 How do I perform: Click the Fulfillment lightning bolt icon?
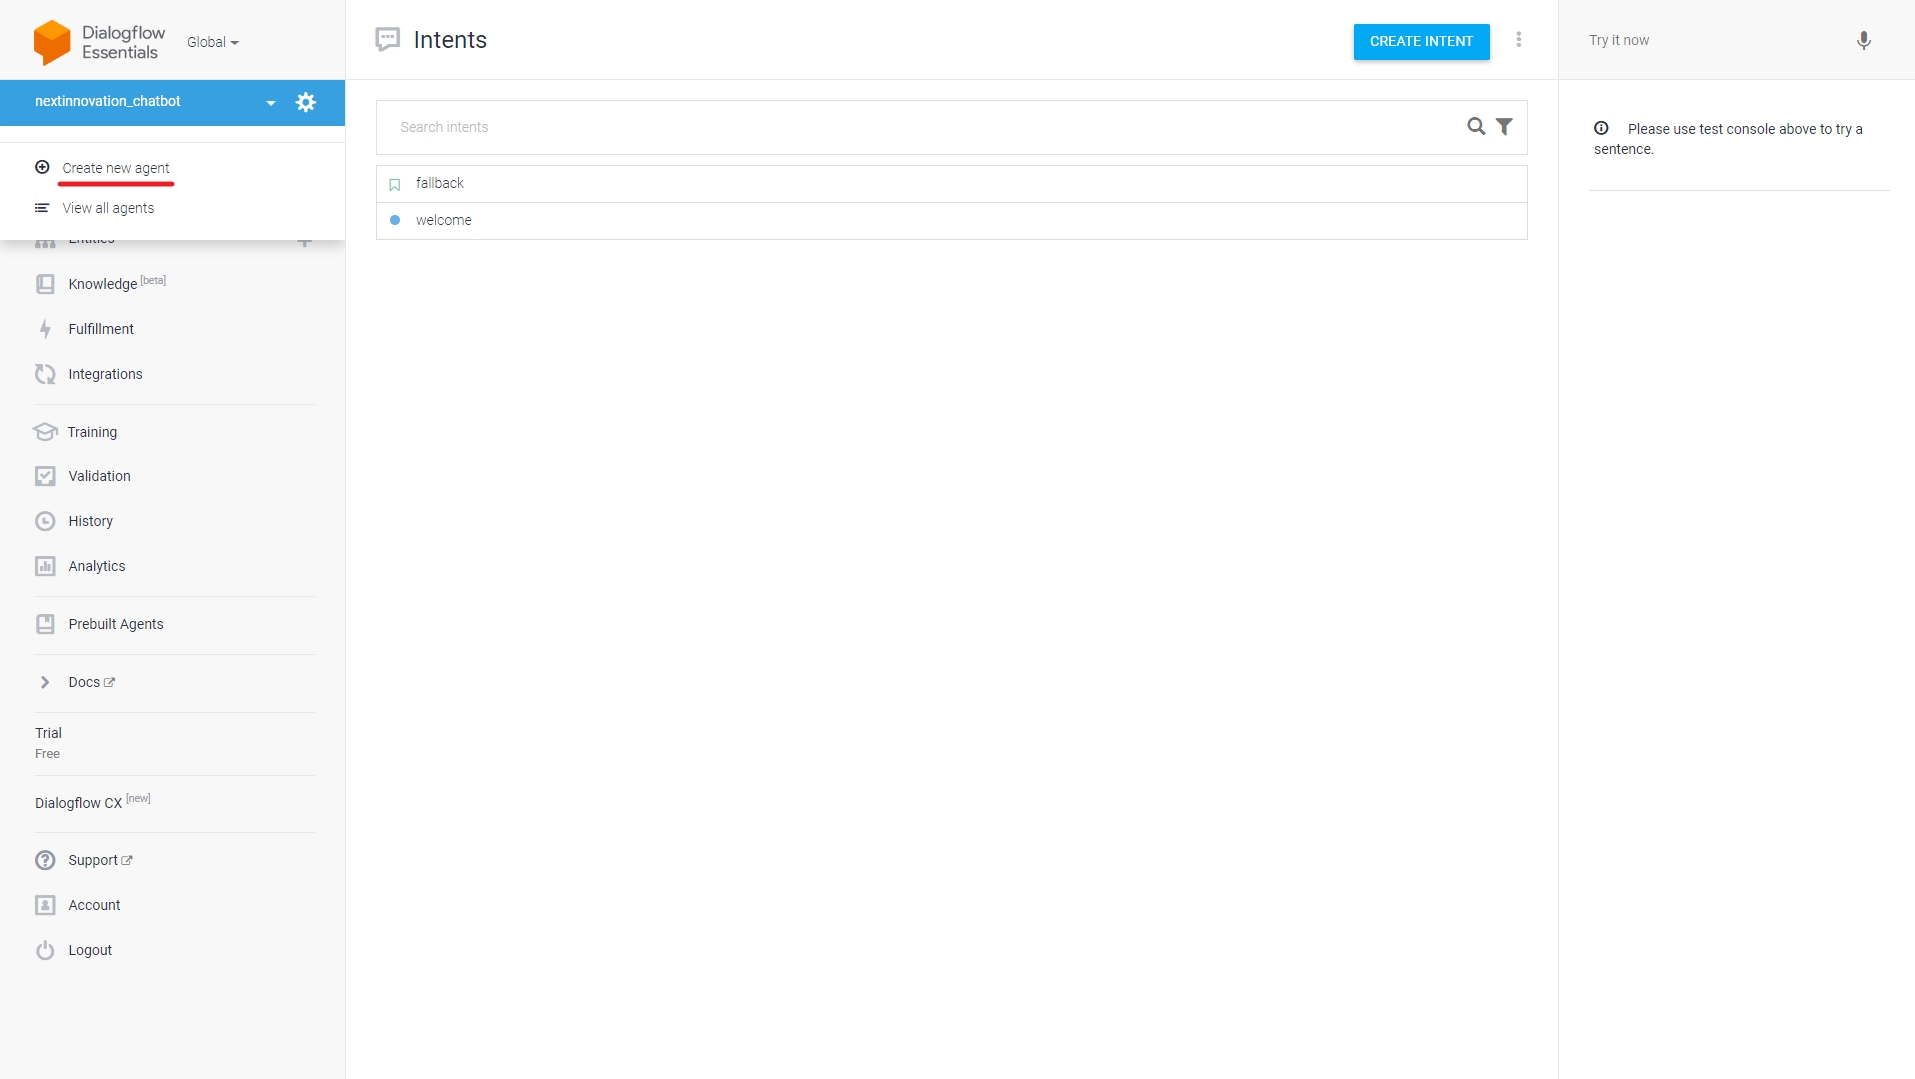[x=45, y=329]
